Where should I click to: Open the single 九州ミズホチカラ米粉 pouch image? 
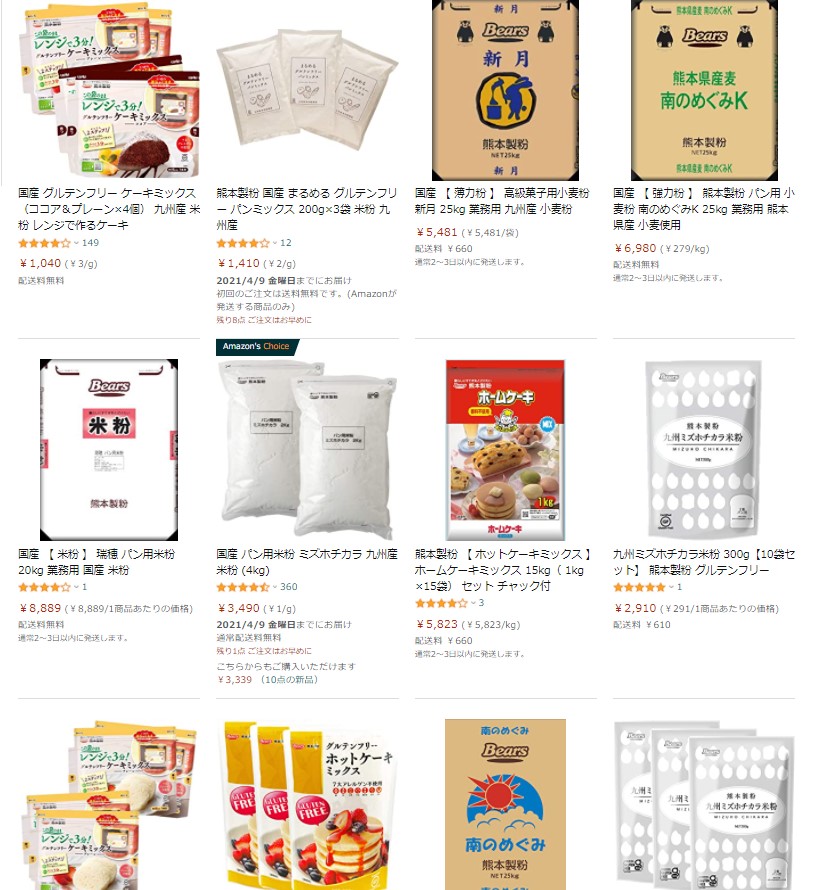[x=704, y=450]
